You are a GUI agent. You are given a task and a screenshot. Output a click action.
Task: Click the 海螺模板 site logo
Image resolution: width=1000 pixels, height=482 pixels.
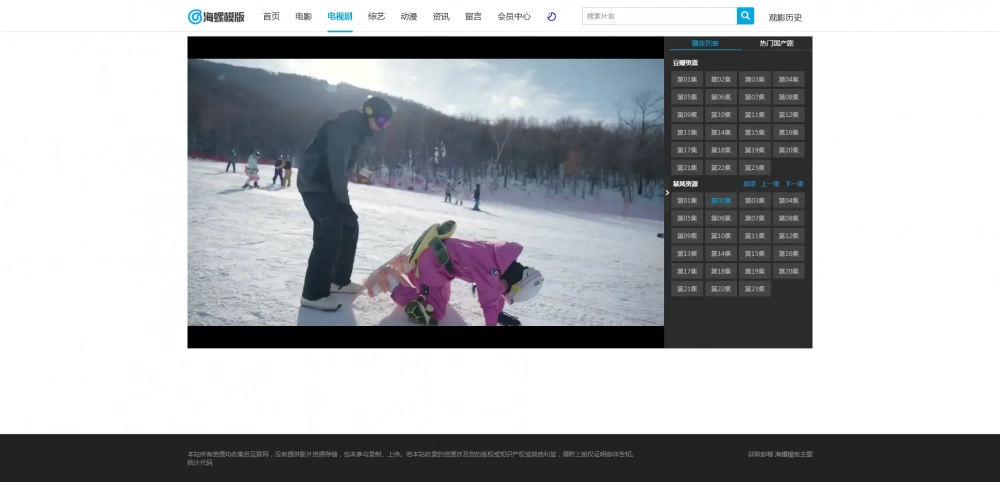[216, 16]
